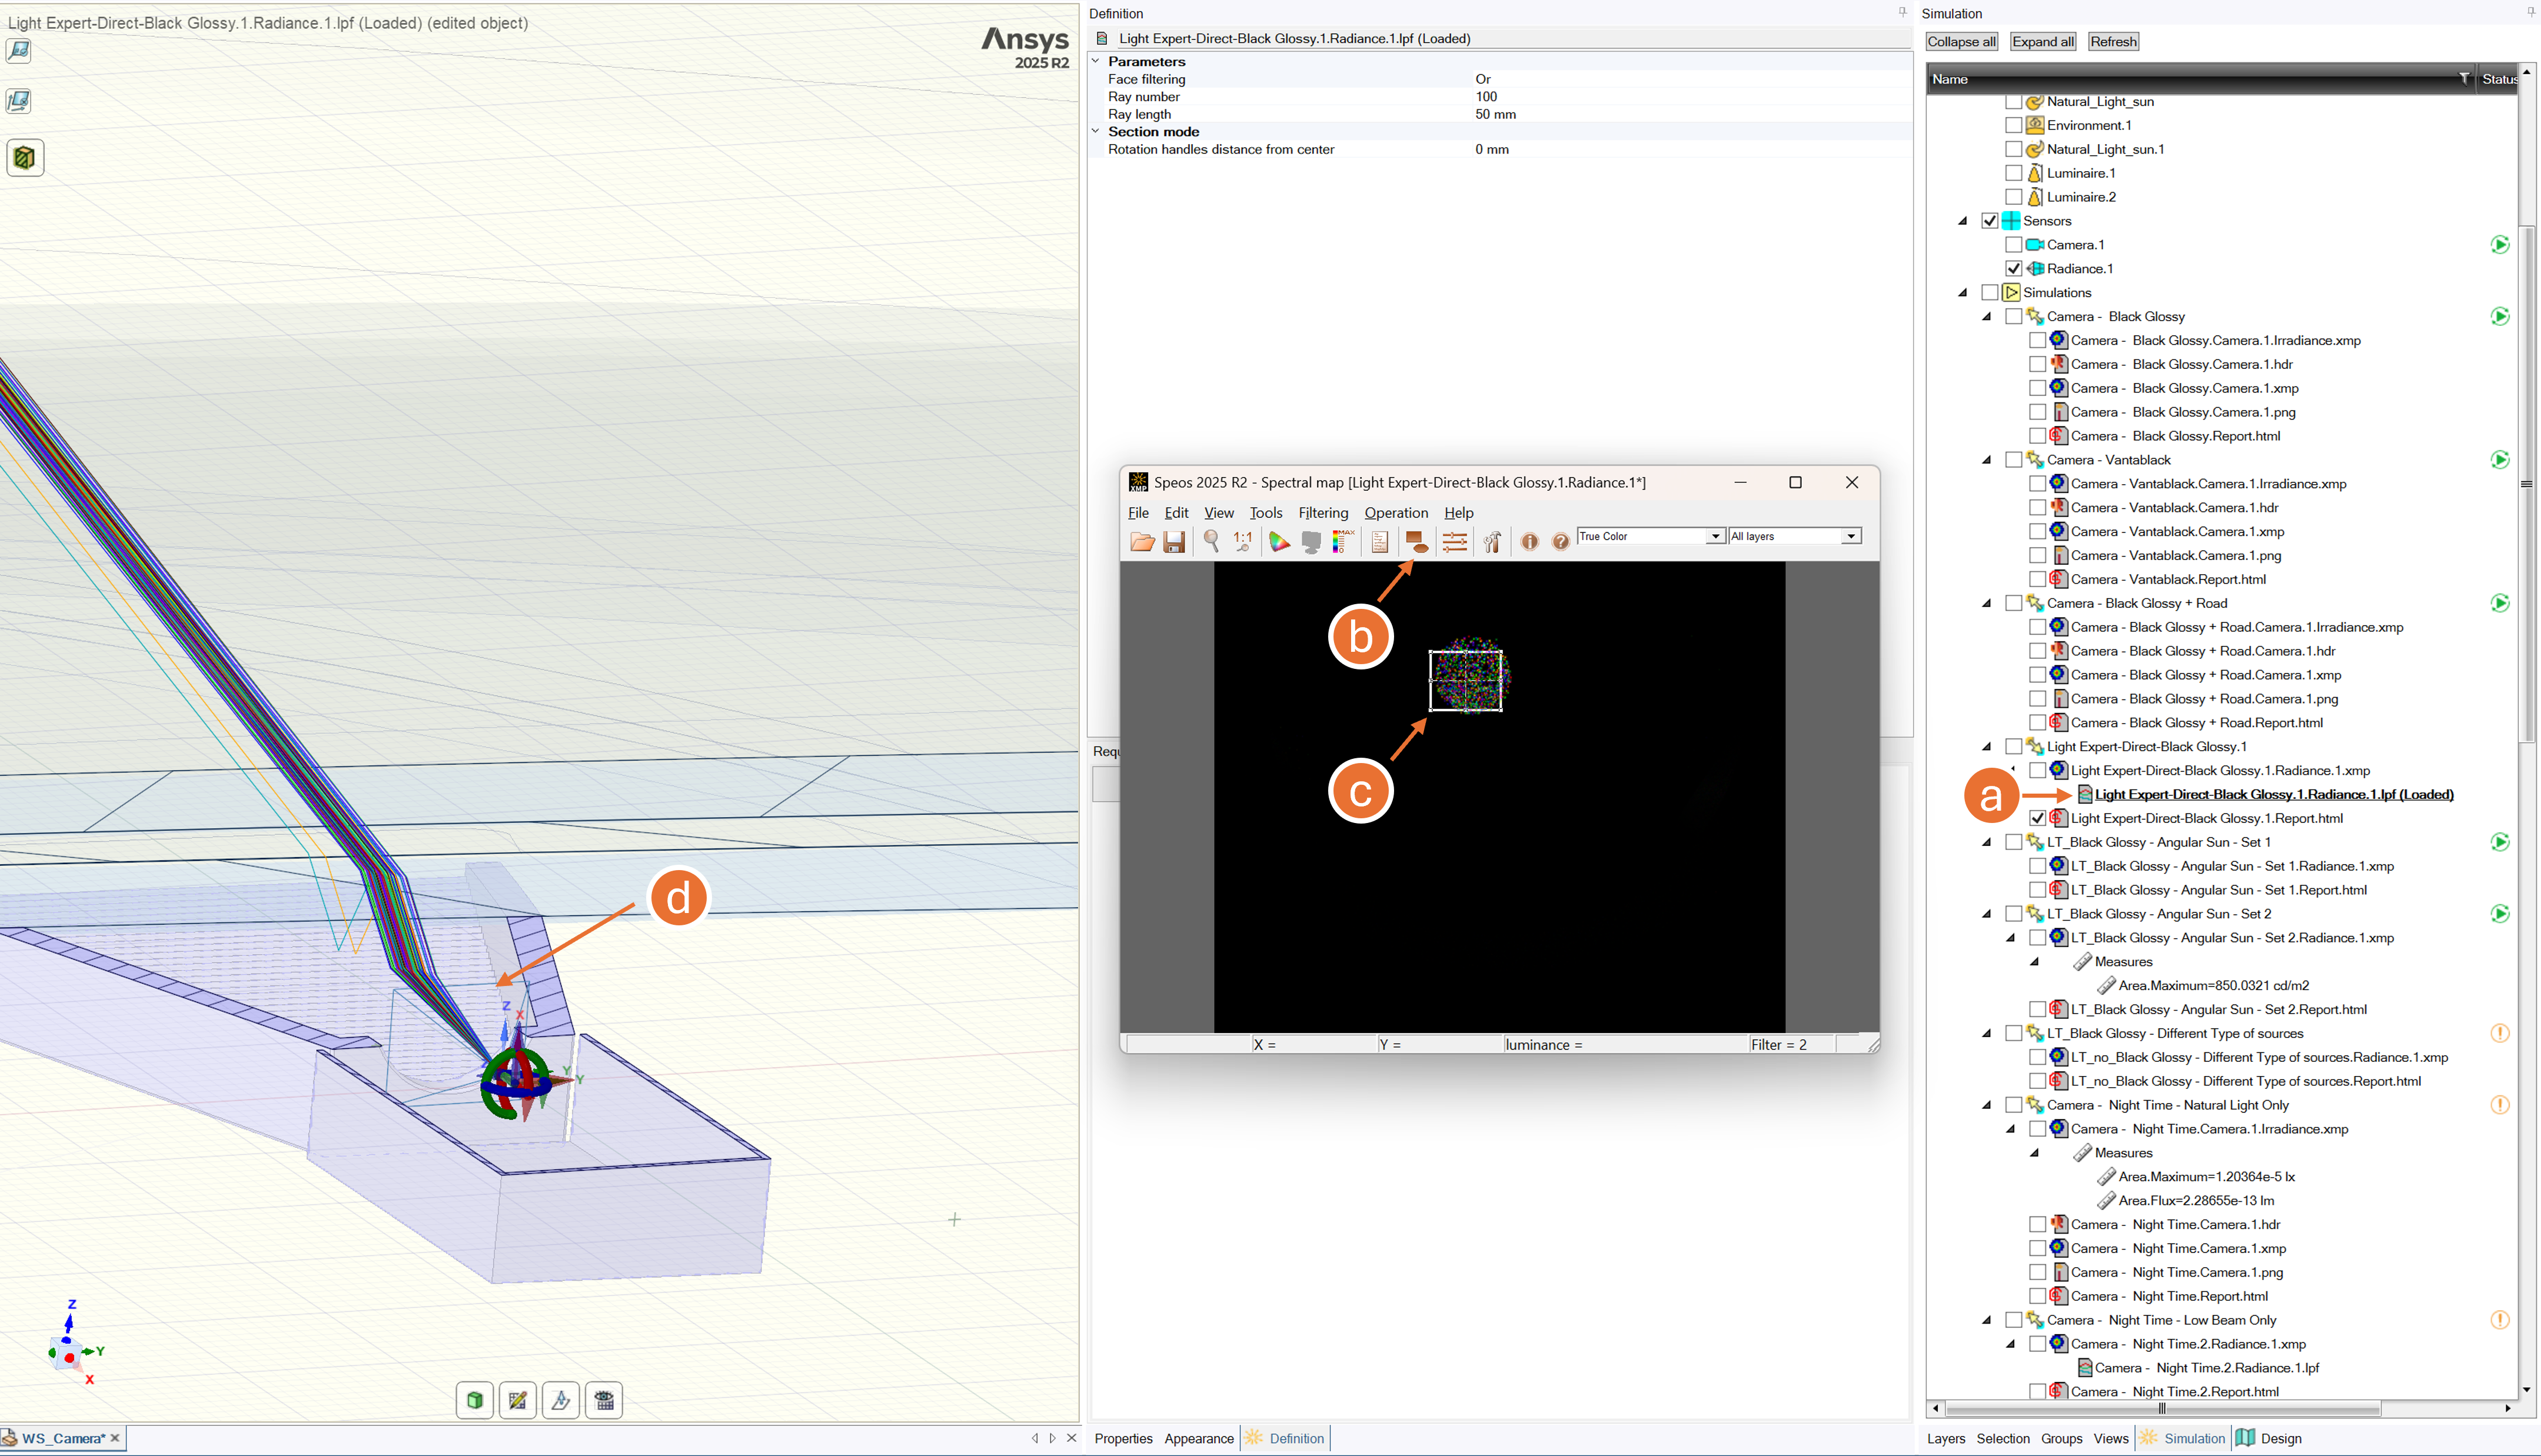
Task: Reset zoom to 1:1 in Spectral map
Action: point(1243,541)
